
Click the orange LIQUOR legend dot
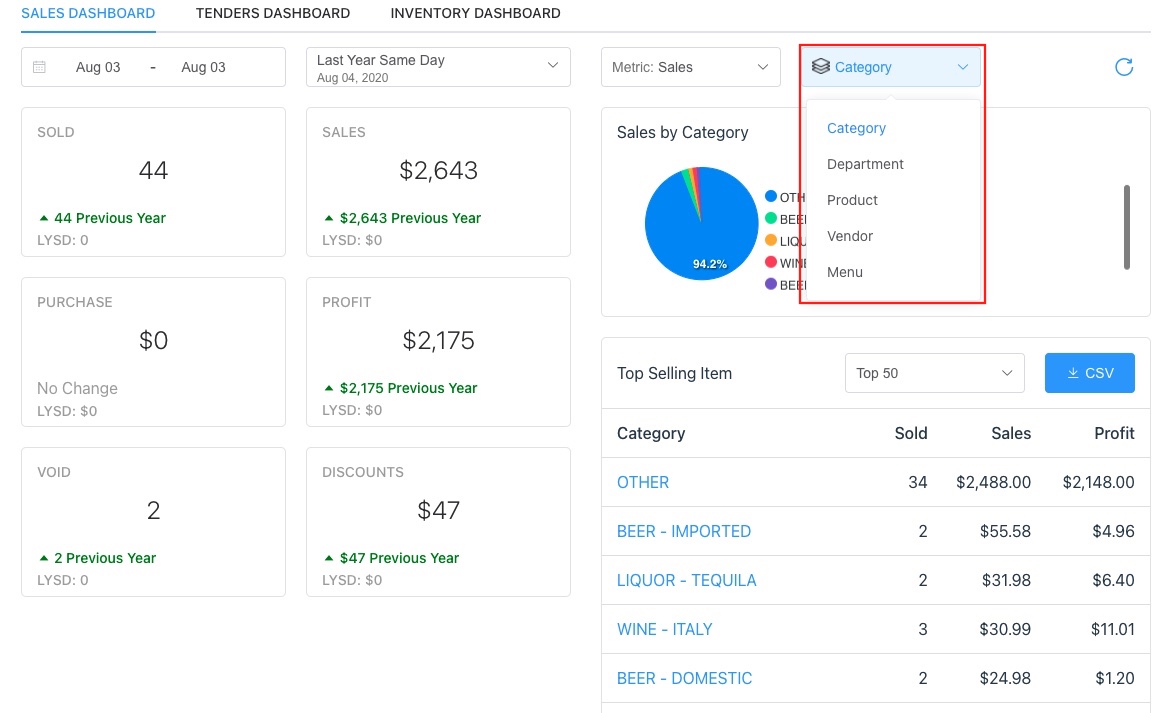click(x=771, y=241)
